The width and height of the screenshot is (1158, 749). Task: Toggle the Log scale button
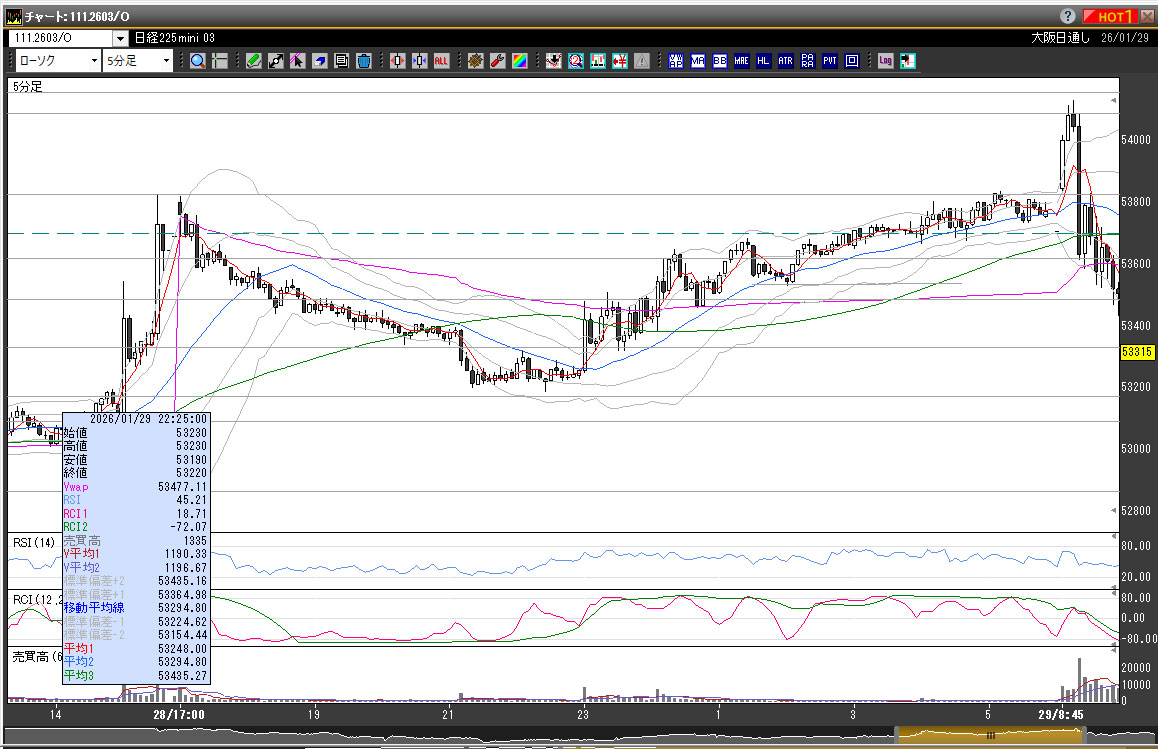pos(885,61)
